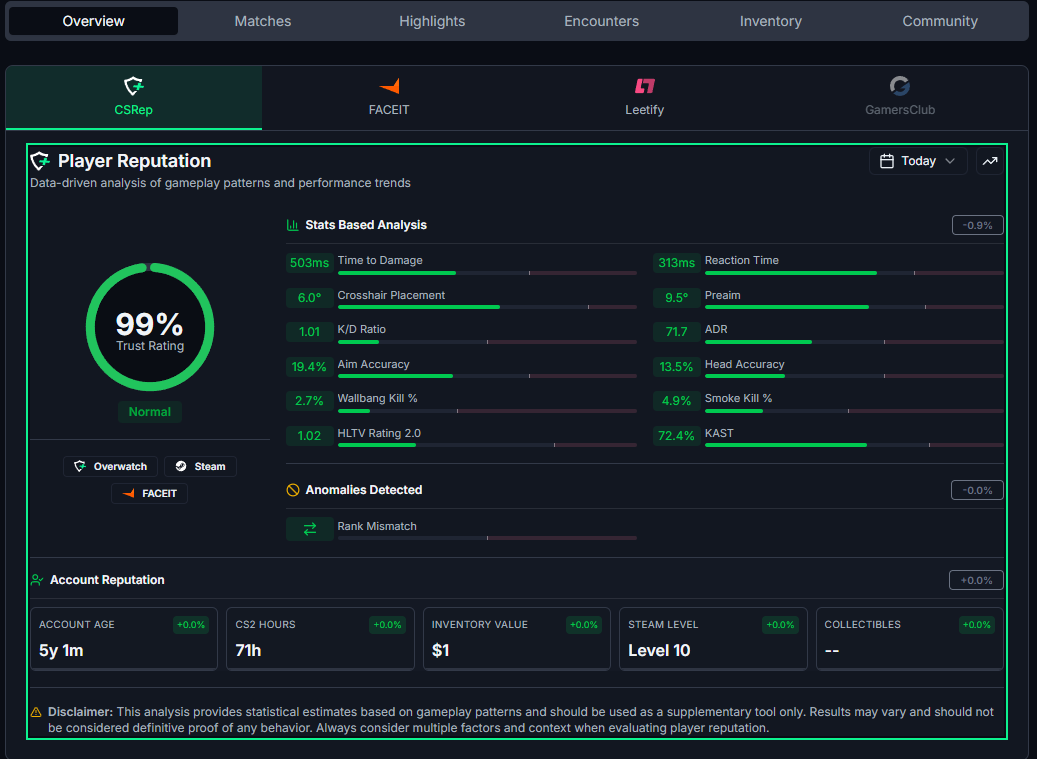Select the Leetify logo icon
Screen dimensions: 1037x759
tap(645, 85)
